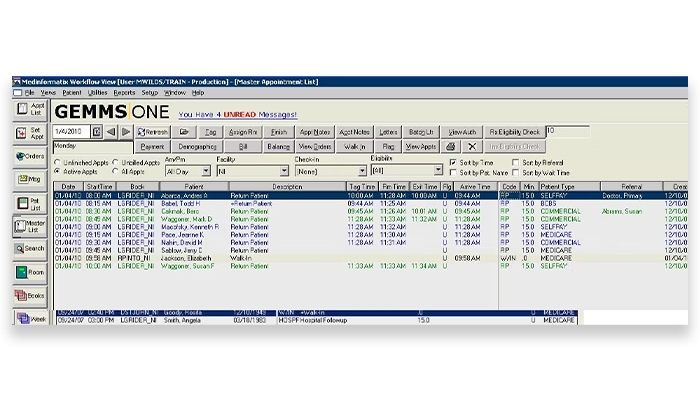Toggle Sort by Time checkbox

[x=453, y=162]
